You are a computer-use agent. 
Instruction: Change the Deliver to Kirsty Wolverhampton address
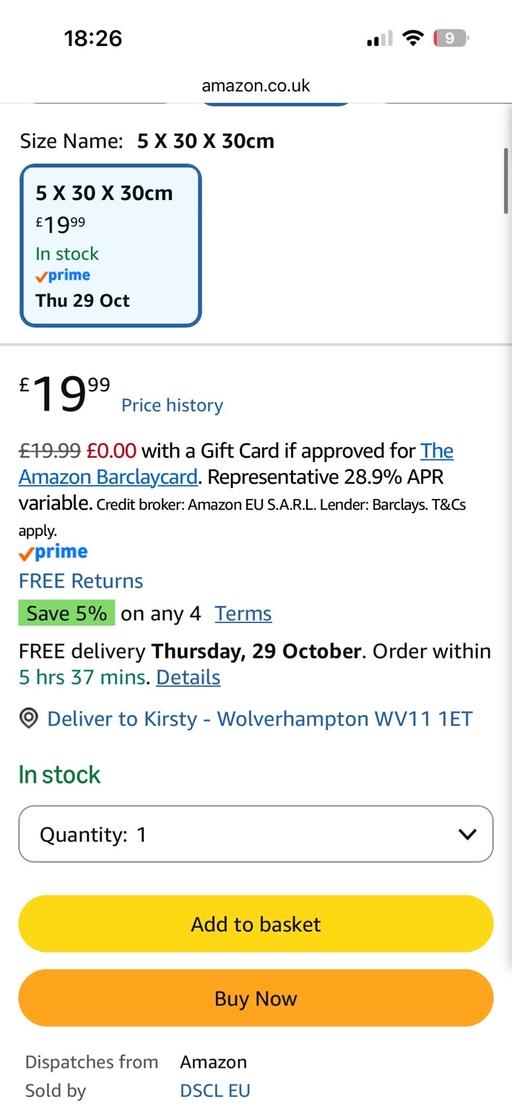(260, 719)
